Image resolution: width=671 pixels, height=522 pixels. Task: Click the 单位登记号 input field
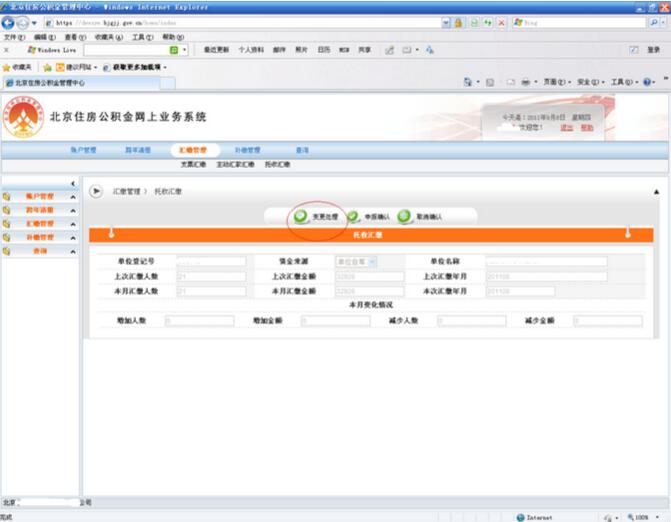211,261
